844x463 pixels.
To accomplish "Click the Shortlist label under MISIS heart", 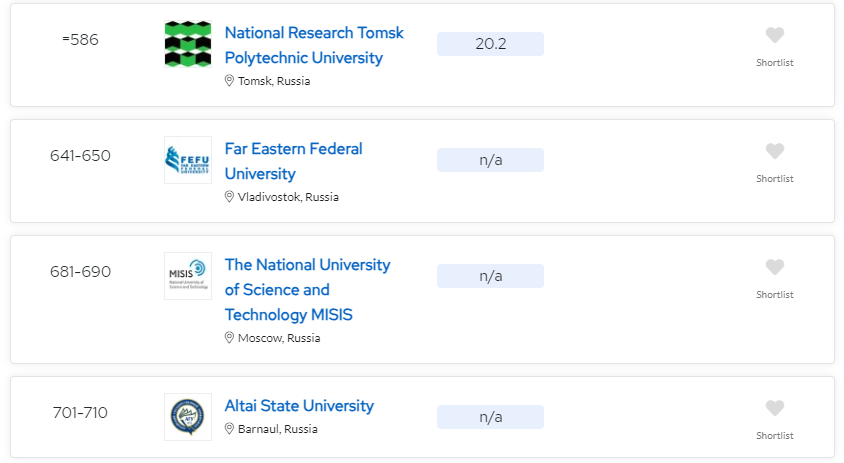I will 775,295.
